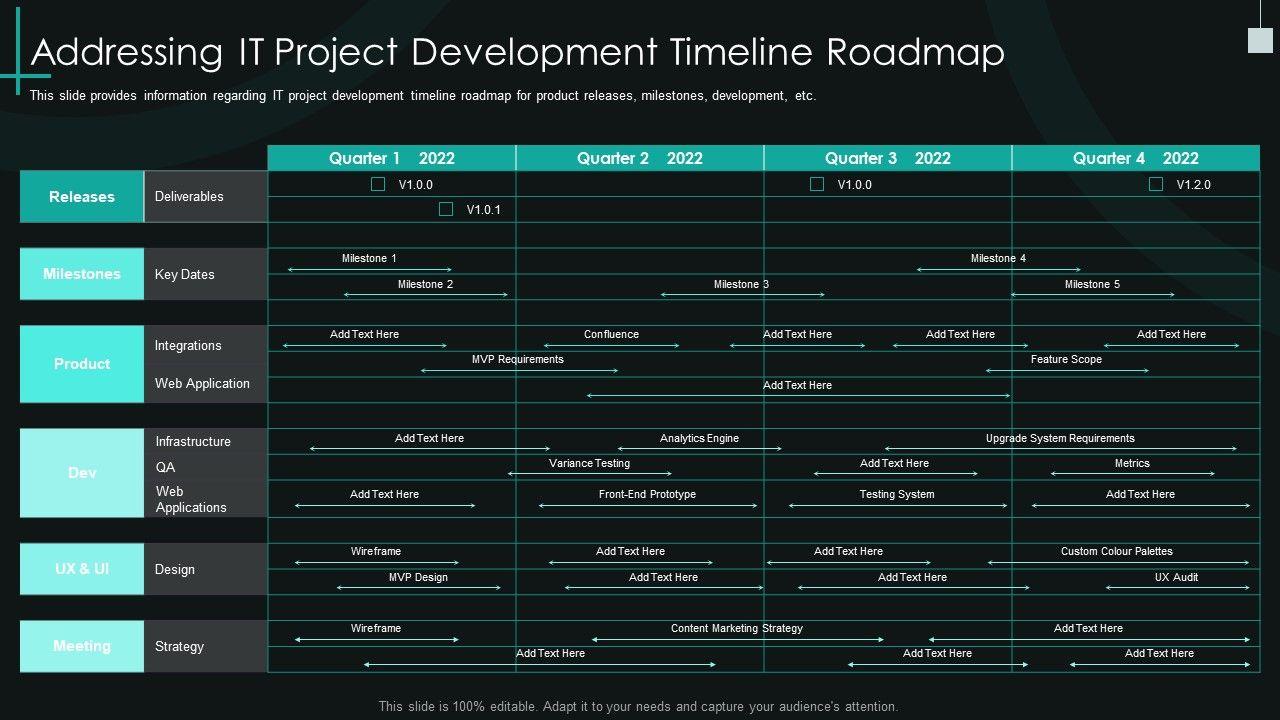Check the V1.2.0 release checkbox
This screenshot has width=1280, height=720.
1156,184
